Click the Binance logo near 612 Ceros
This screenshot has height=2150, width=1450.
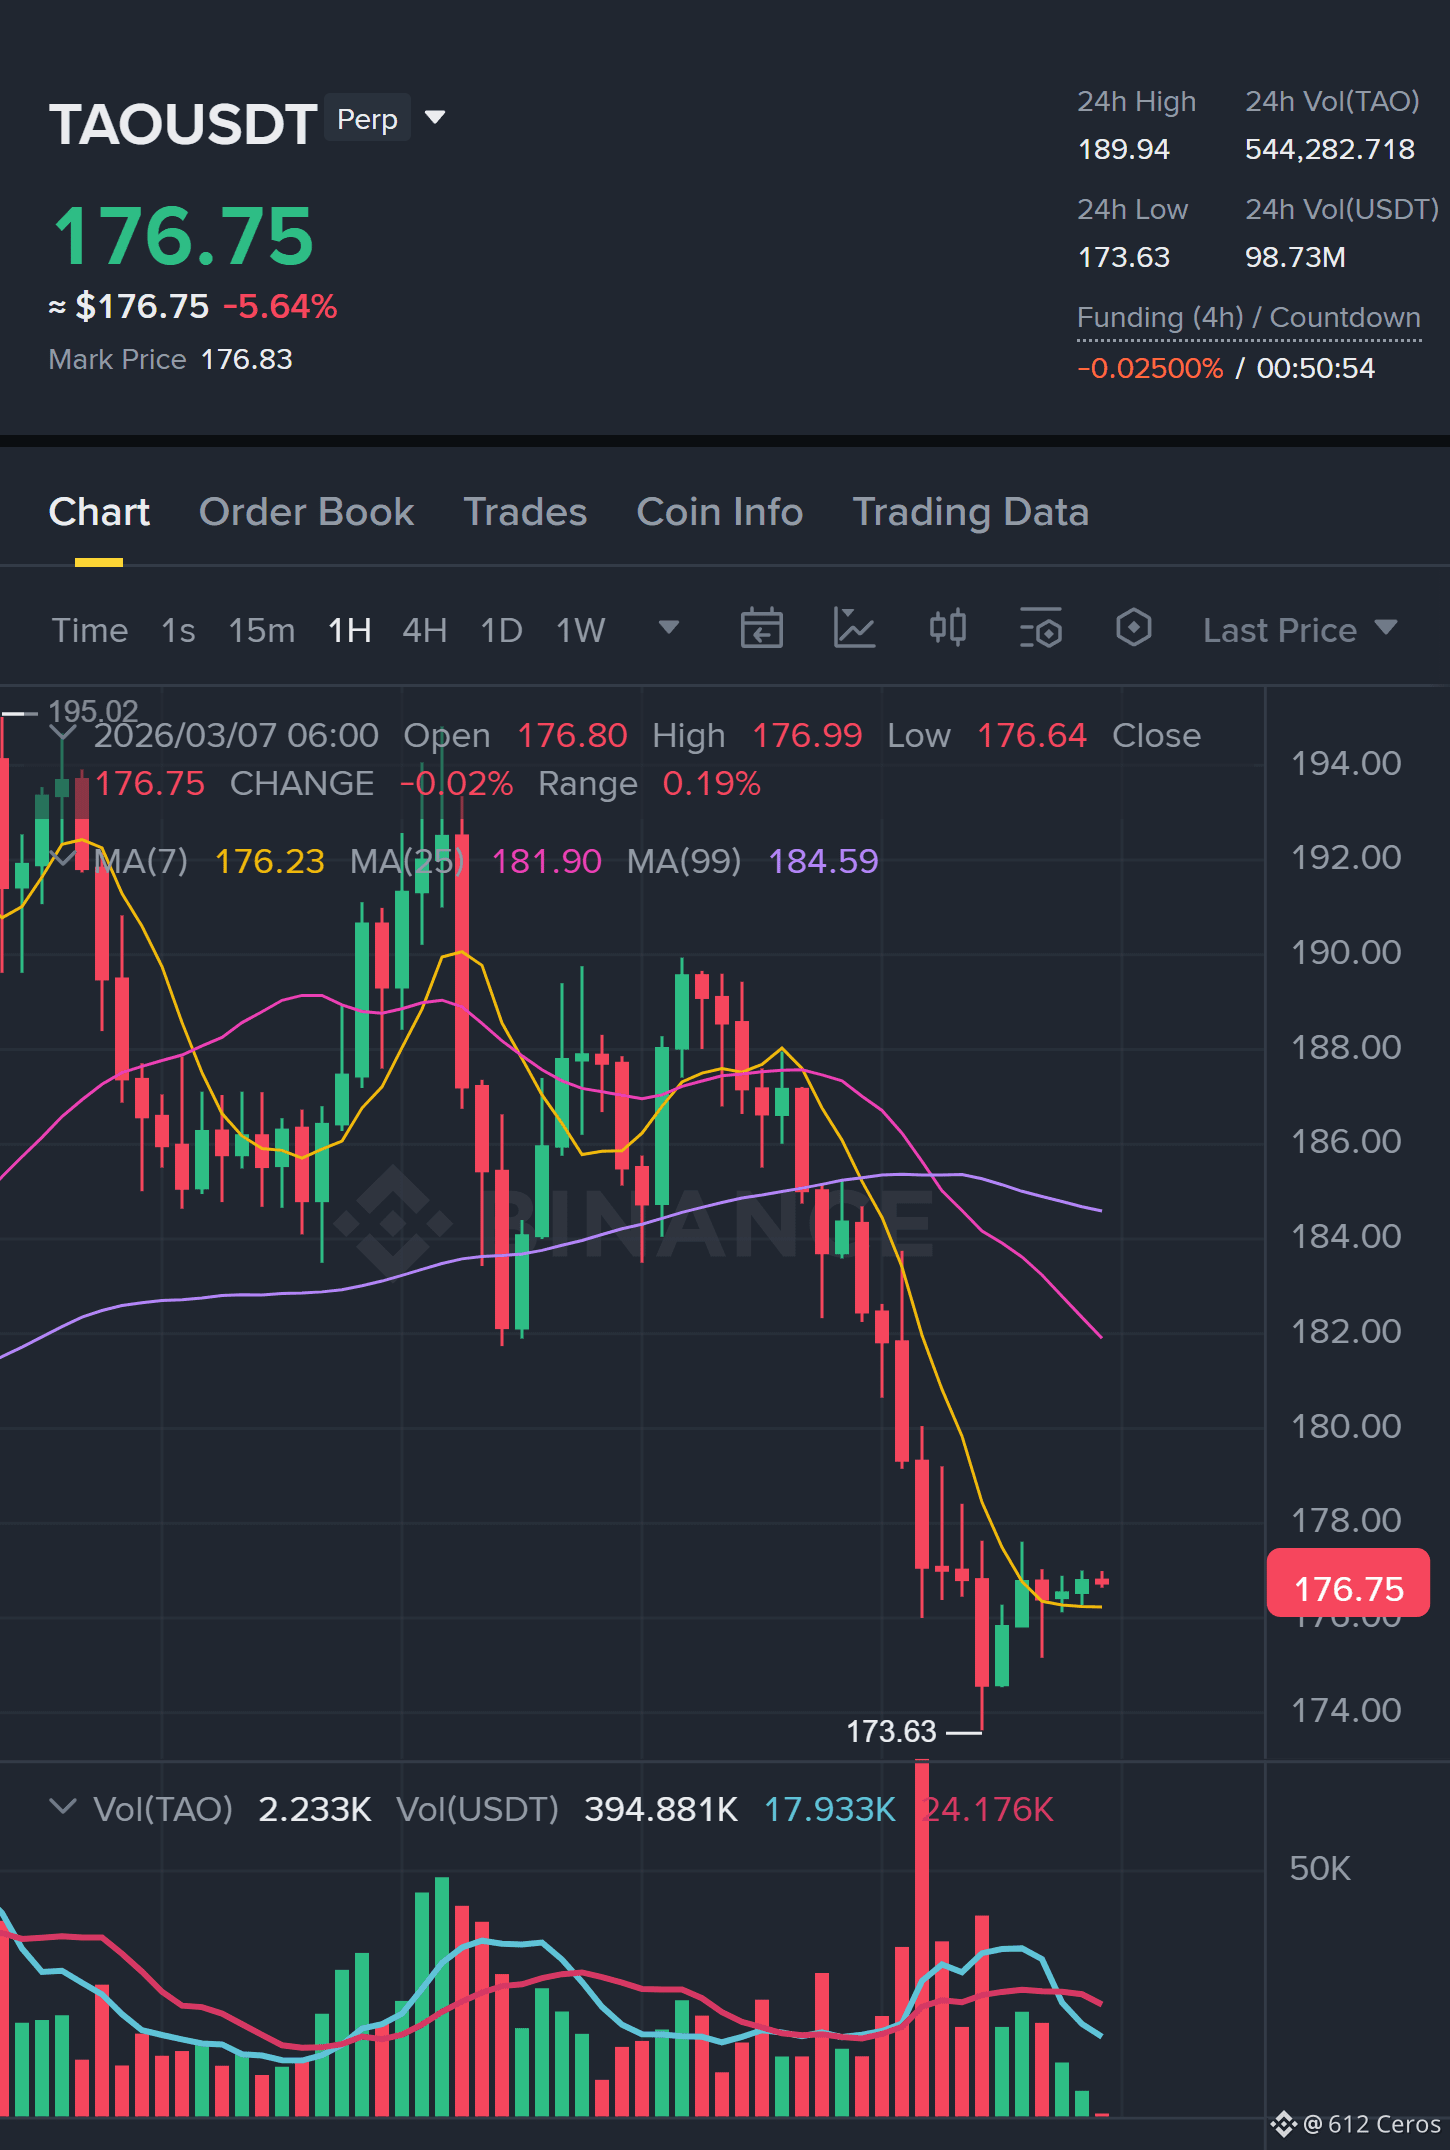[x=1284, y=2124]
